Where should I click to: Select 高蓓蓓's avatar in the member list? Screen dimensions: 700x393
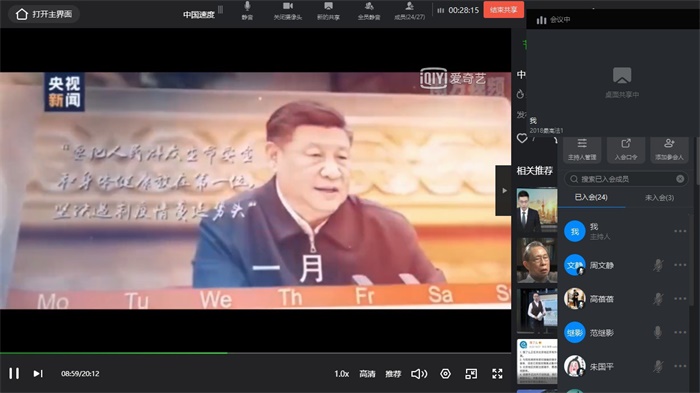575,299
